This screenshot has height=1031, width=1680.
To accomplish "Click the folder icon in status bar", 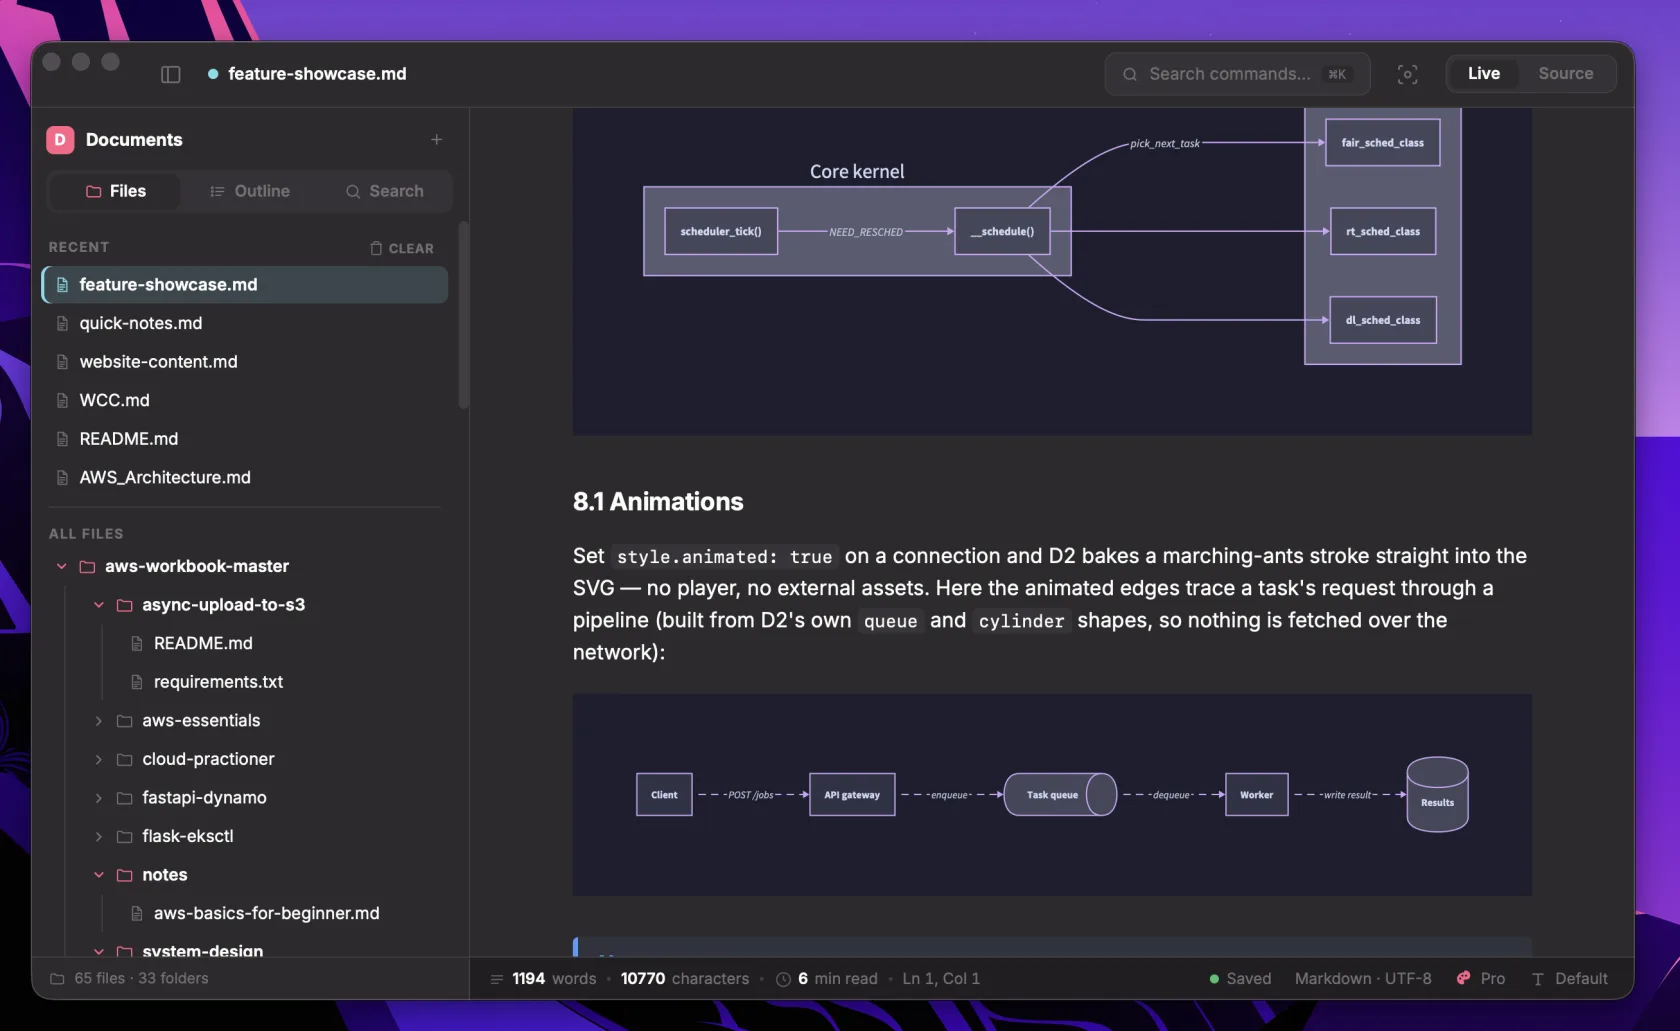I will point(57,979).
